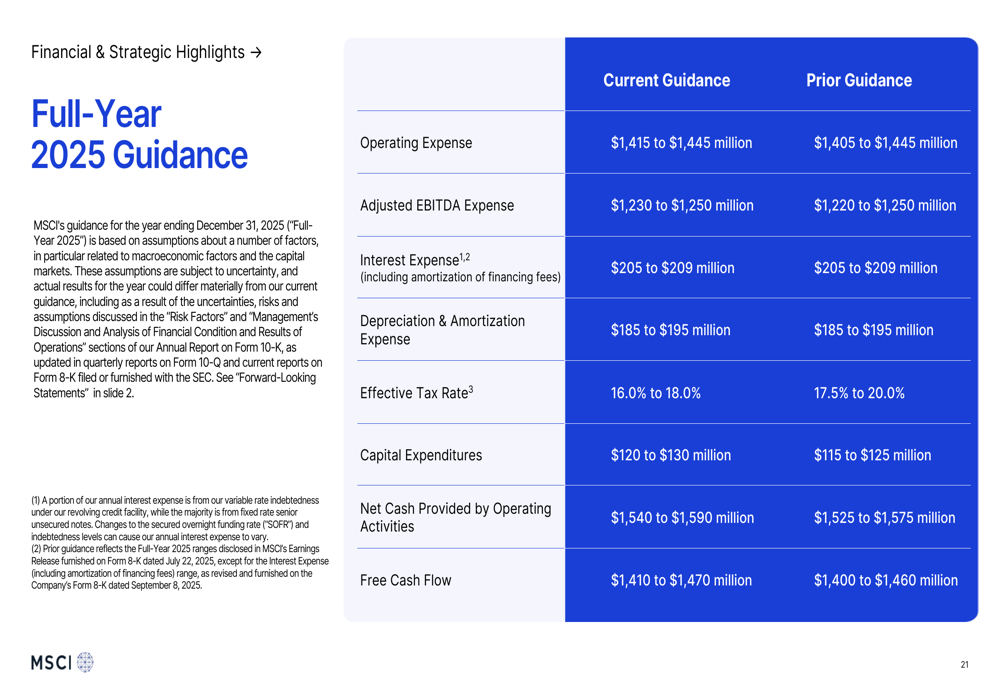Select current guidance value 16.0% to 18.0%
Viewport: 1000px width, 685px height.
655,393
